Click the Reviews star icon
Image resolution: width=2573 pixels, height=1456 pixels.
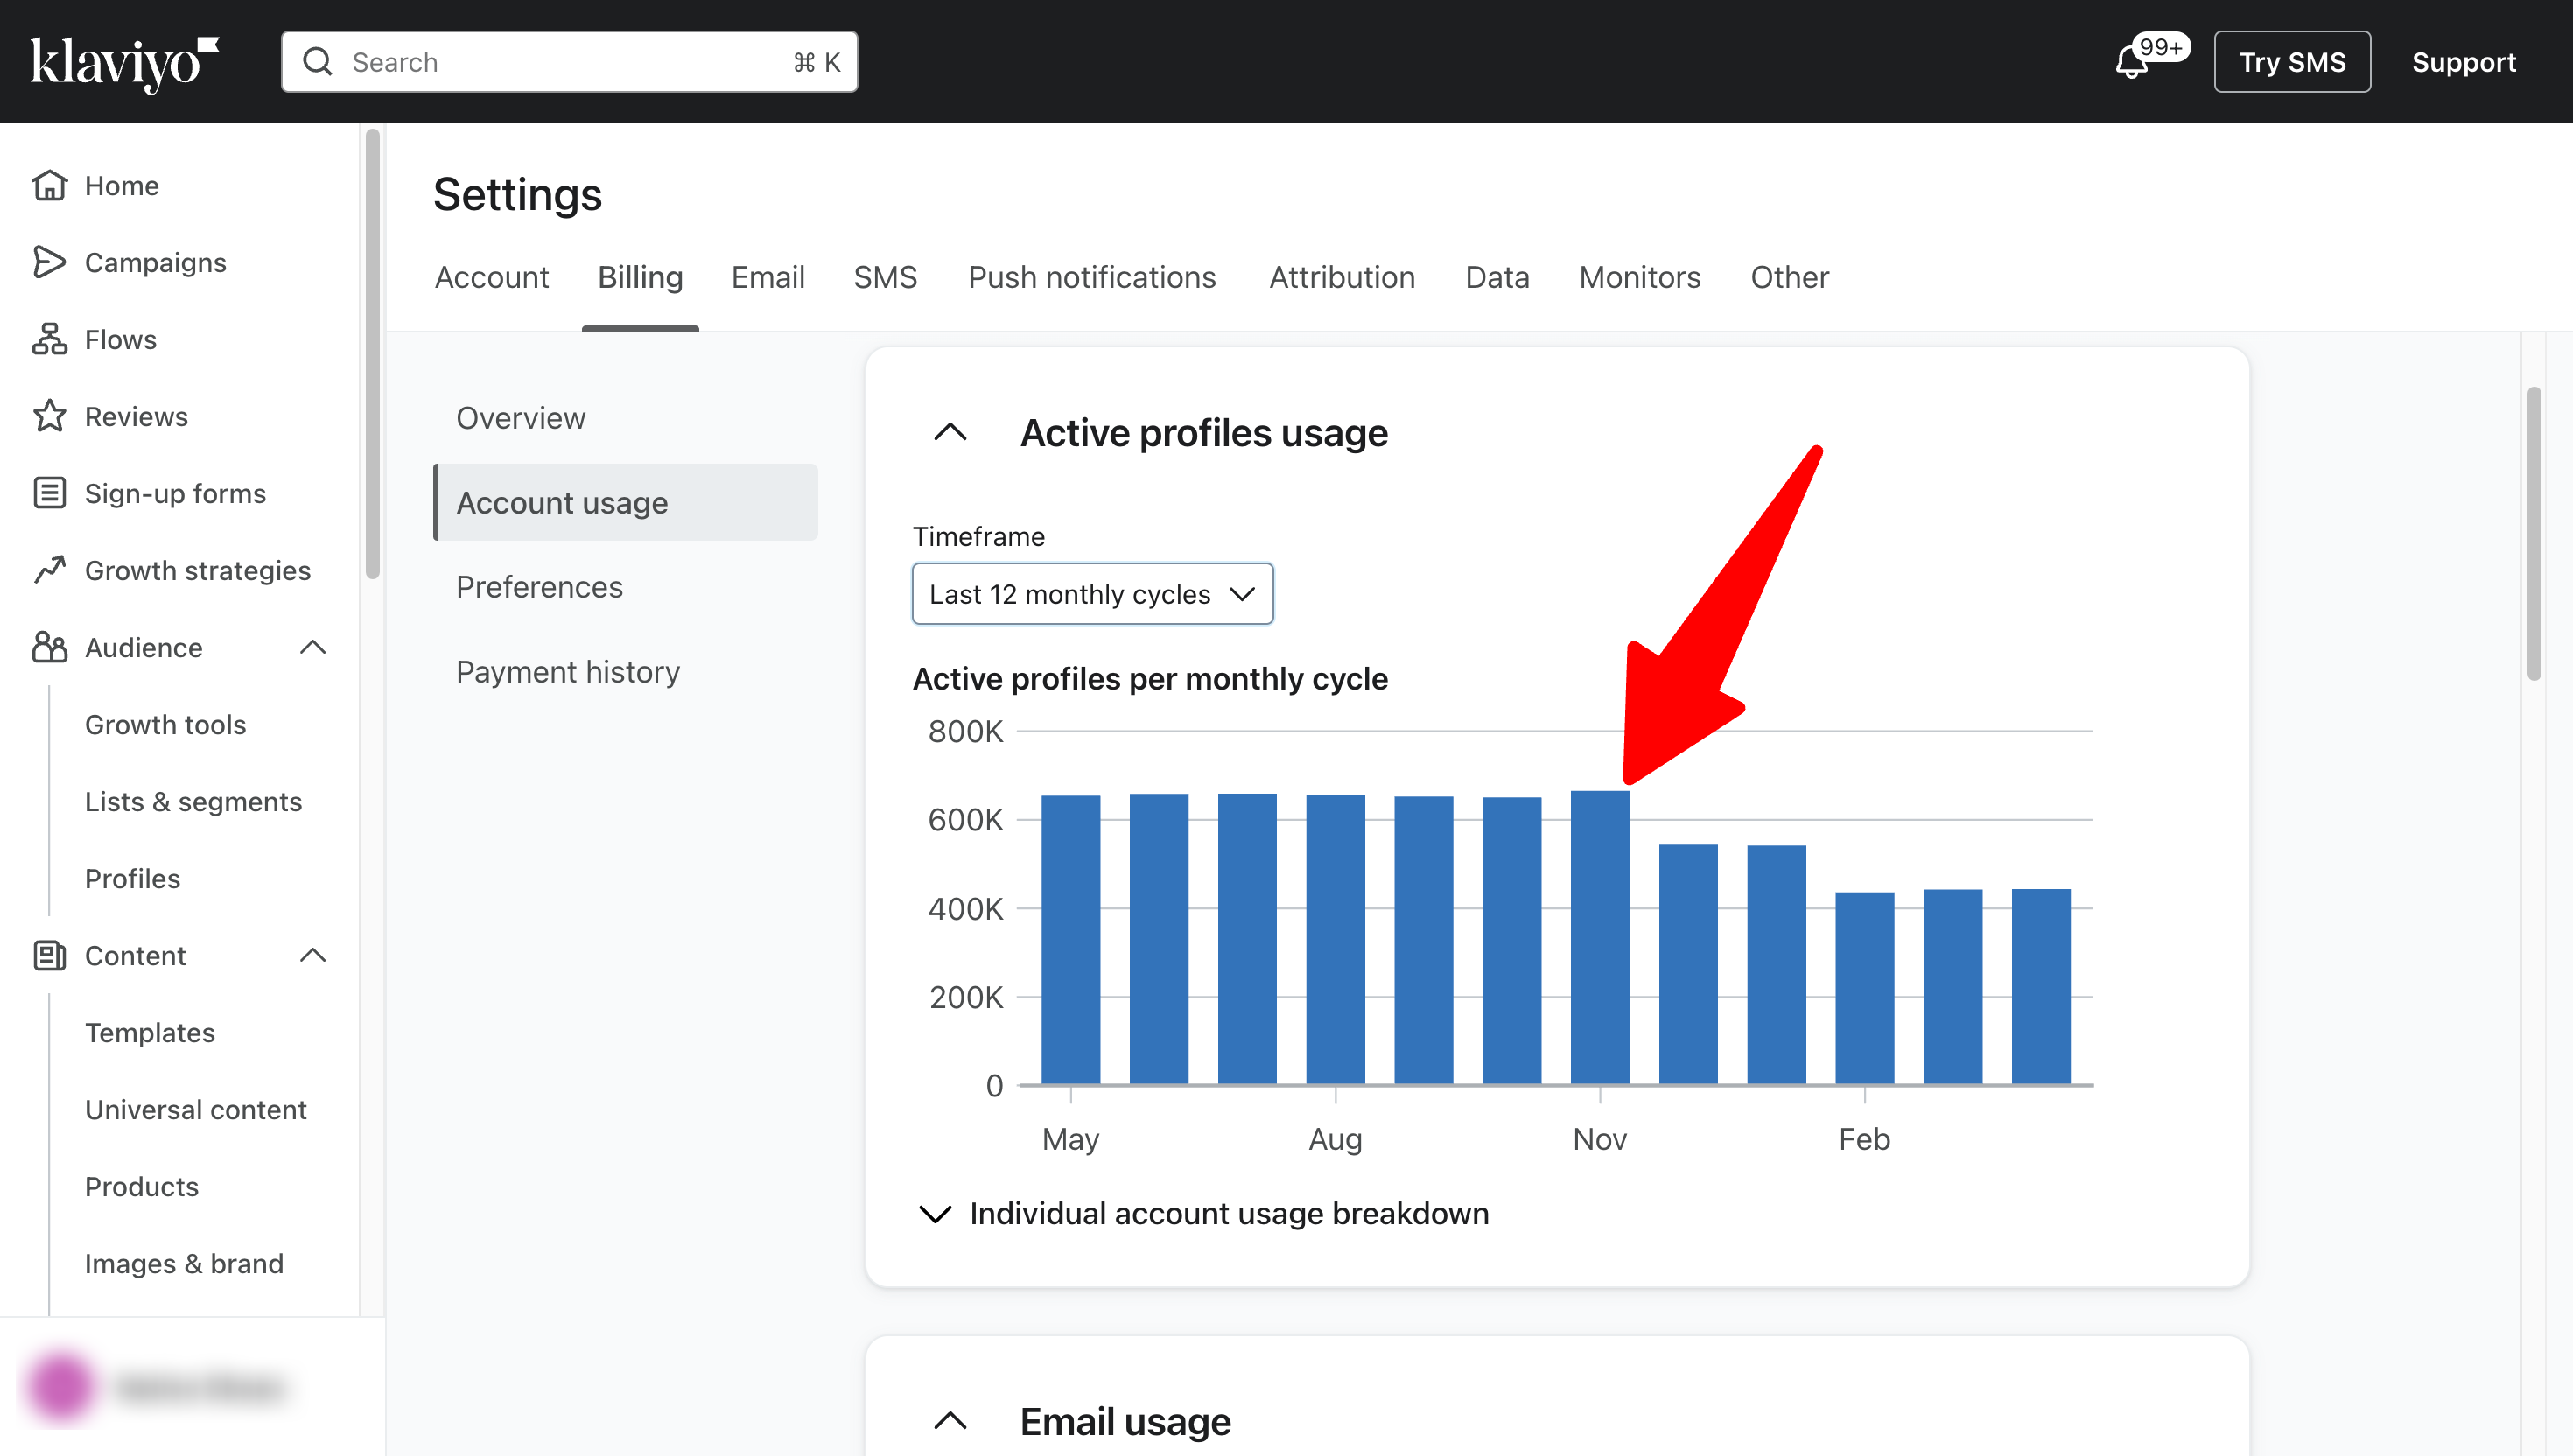pos(49,416)
